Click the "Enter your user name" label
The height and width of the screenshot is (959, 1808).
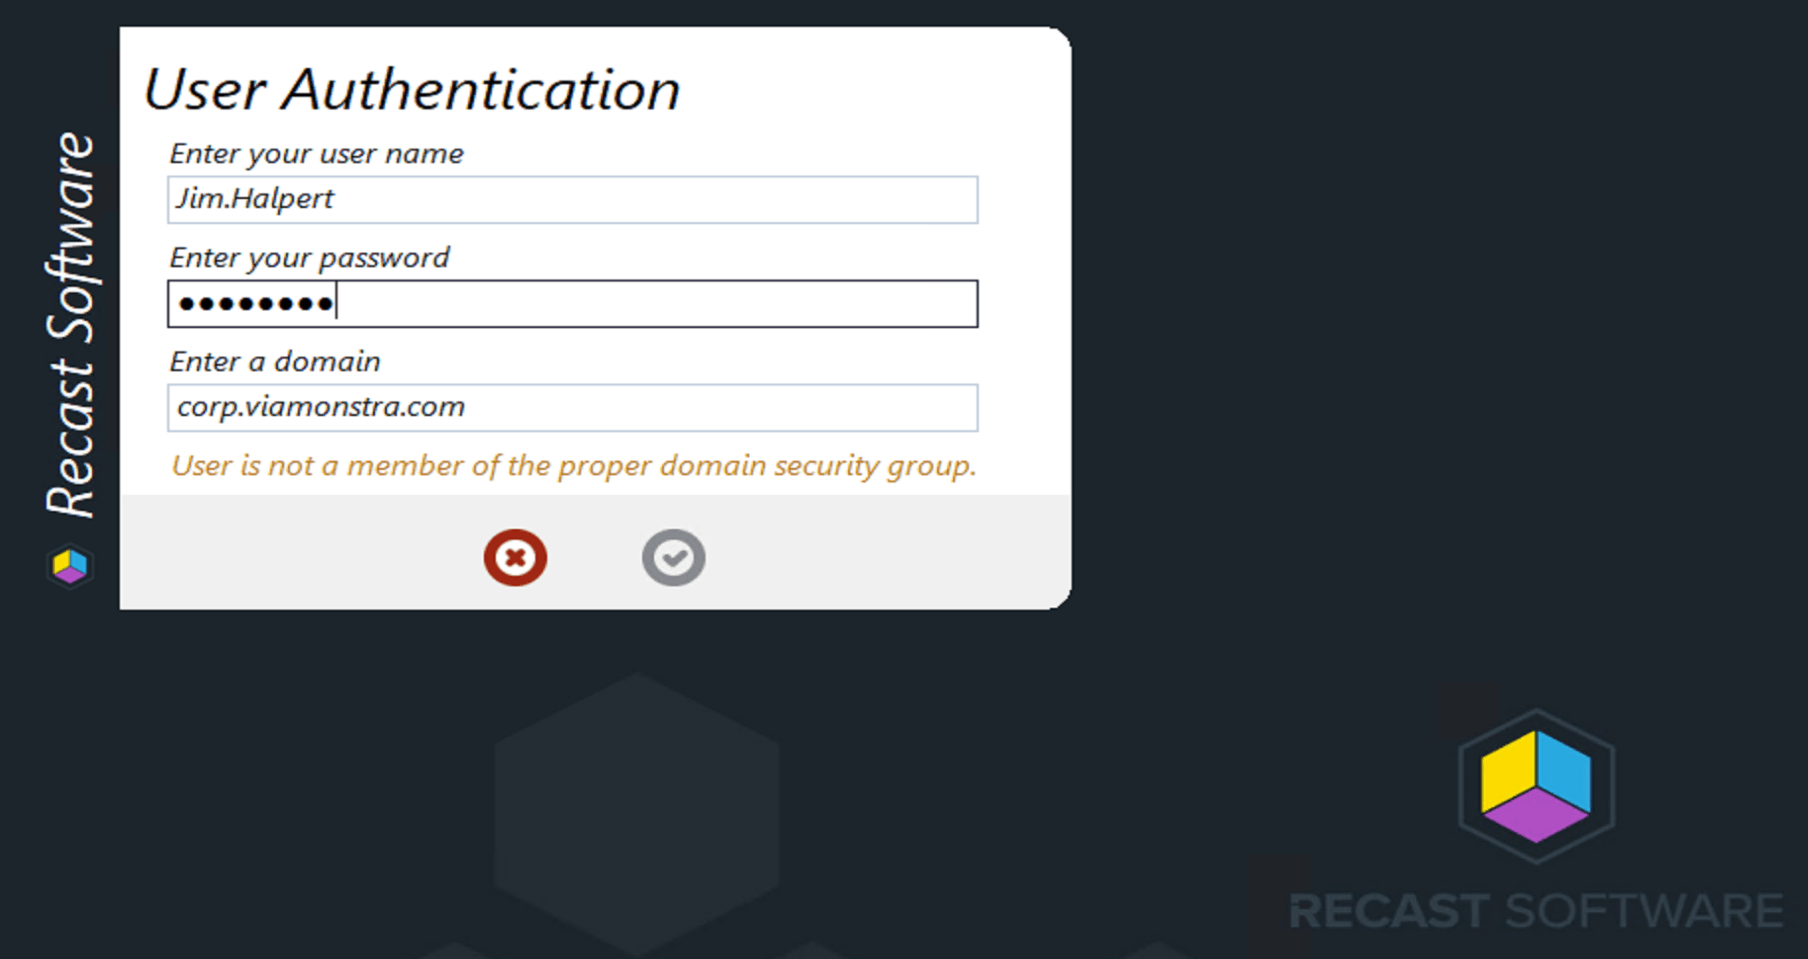316,154
